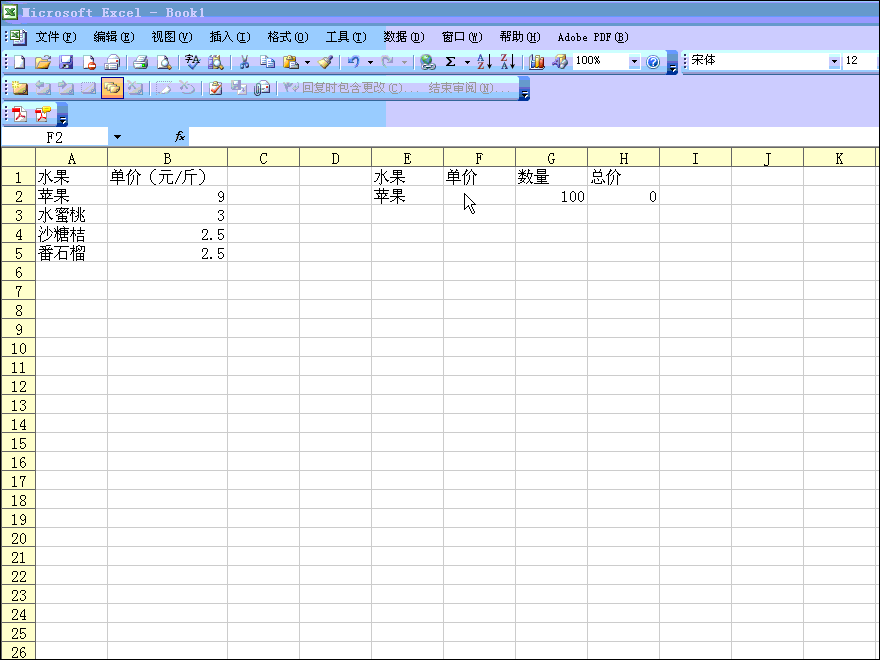This screenshot has height=660, width=880.
Task: Open the 格式 (Format) menu
Action: click(287, 37)
